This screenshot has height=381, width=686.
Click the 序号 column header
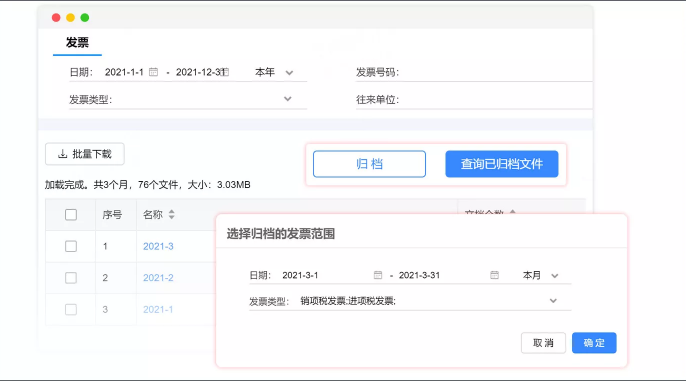pyautogui.click(x=112, y=215)
